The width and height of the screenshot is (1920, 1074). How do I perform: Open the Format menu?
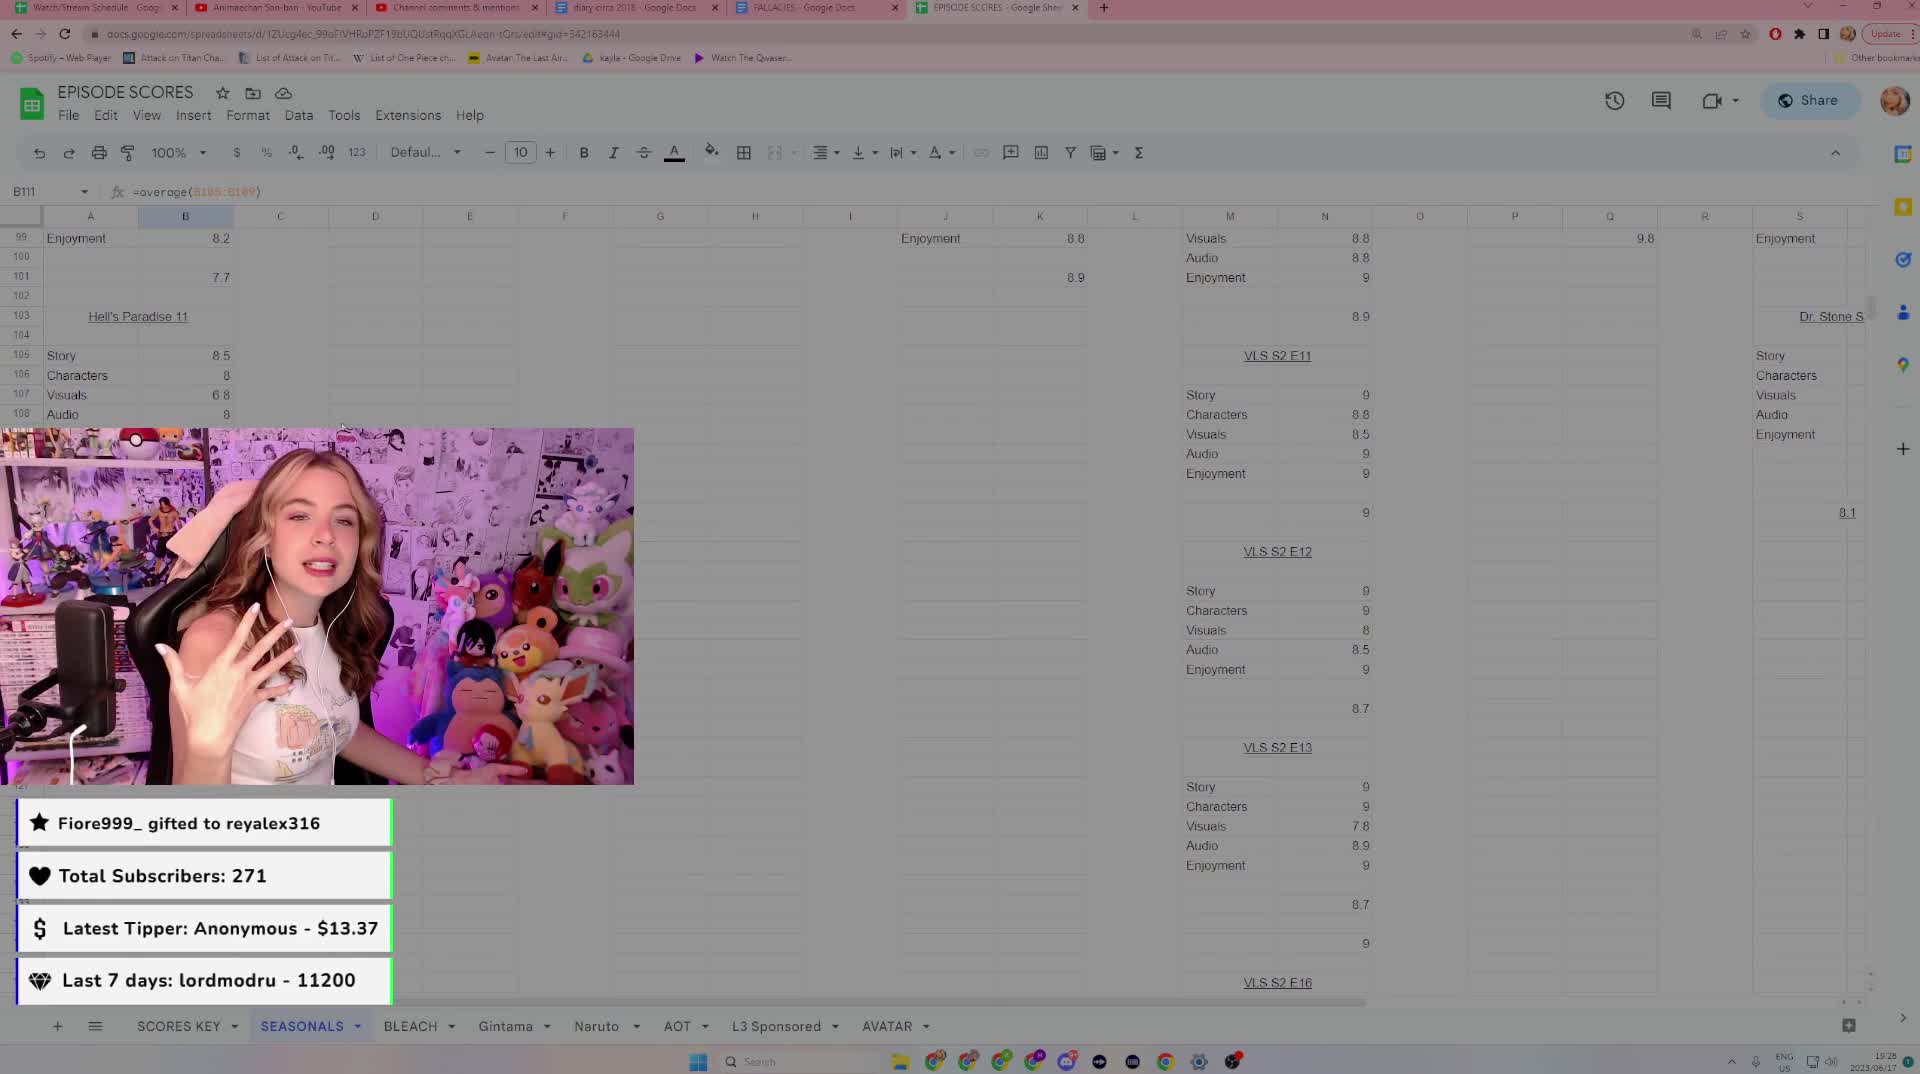point(247,115)
